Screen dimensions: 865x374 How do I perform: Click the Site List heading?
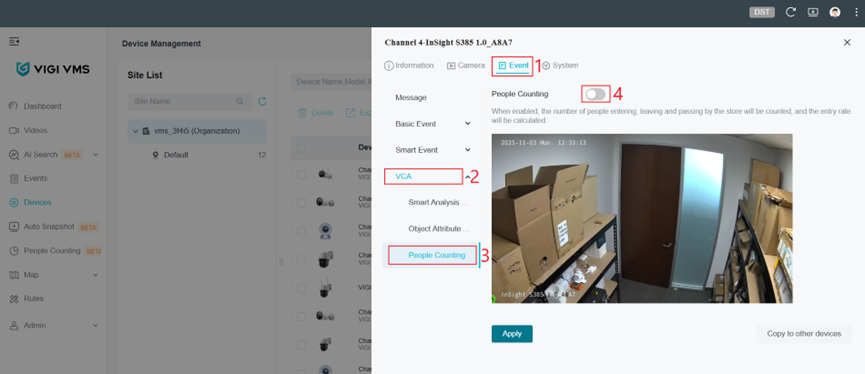pos(145,75)
